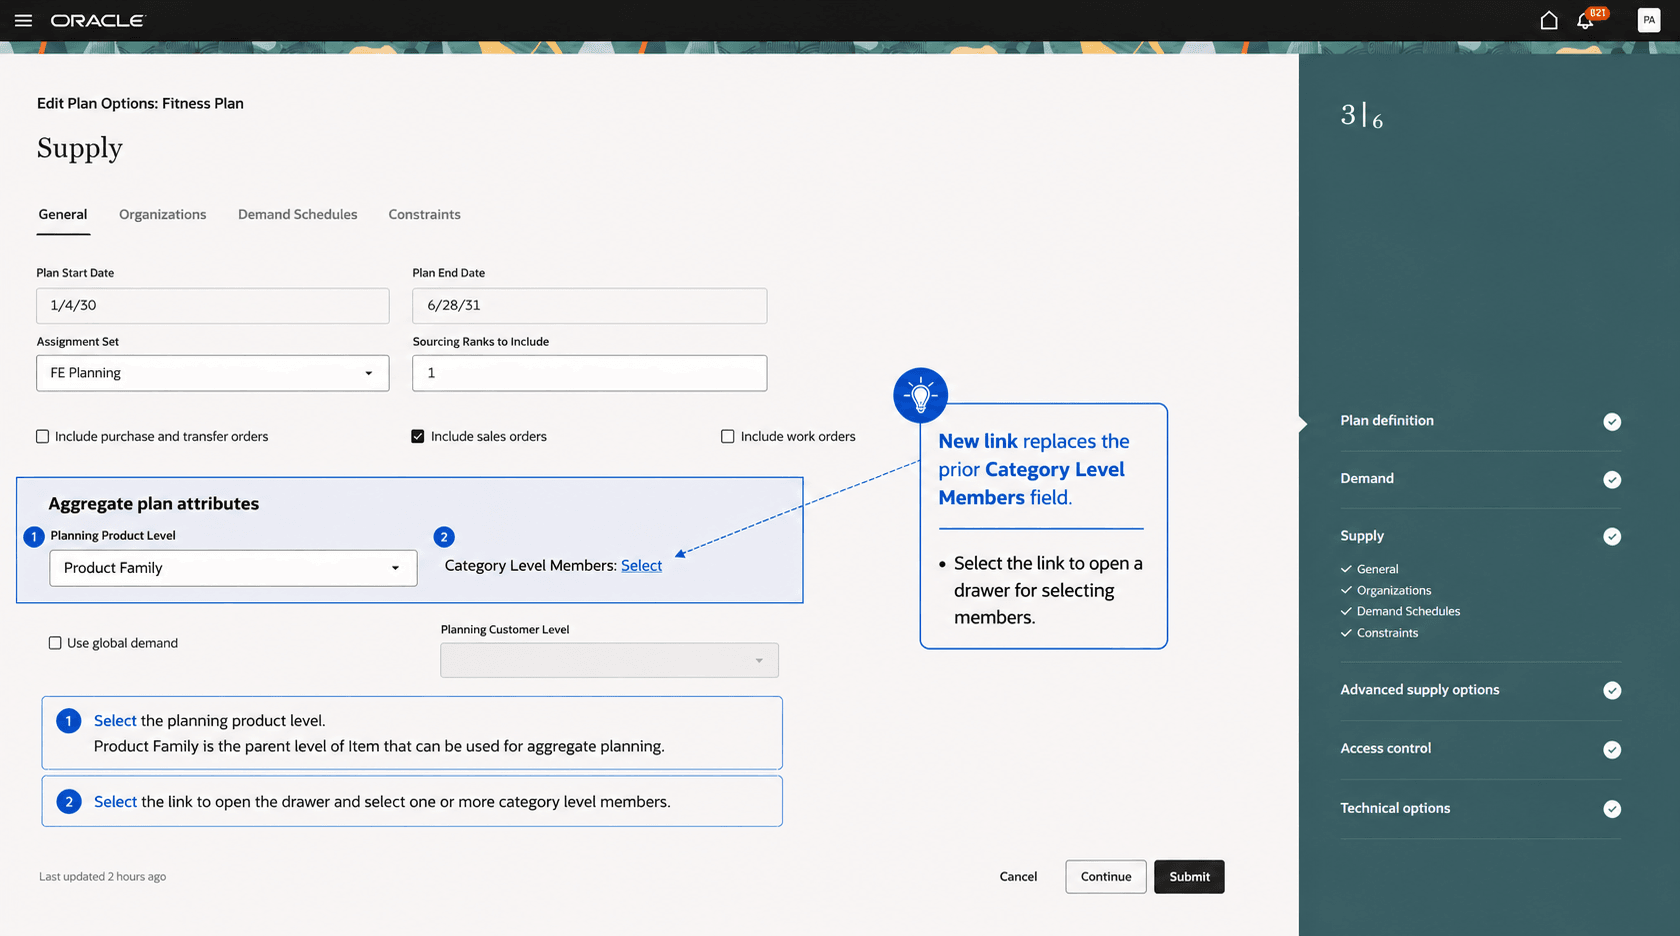The height and width of the screenshot is (936, 1680).
Task: Enable Use global demand checkbox
Action: (55, 643)
